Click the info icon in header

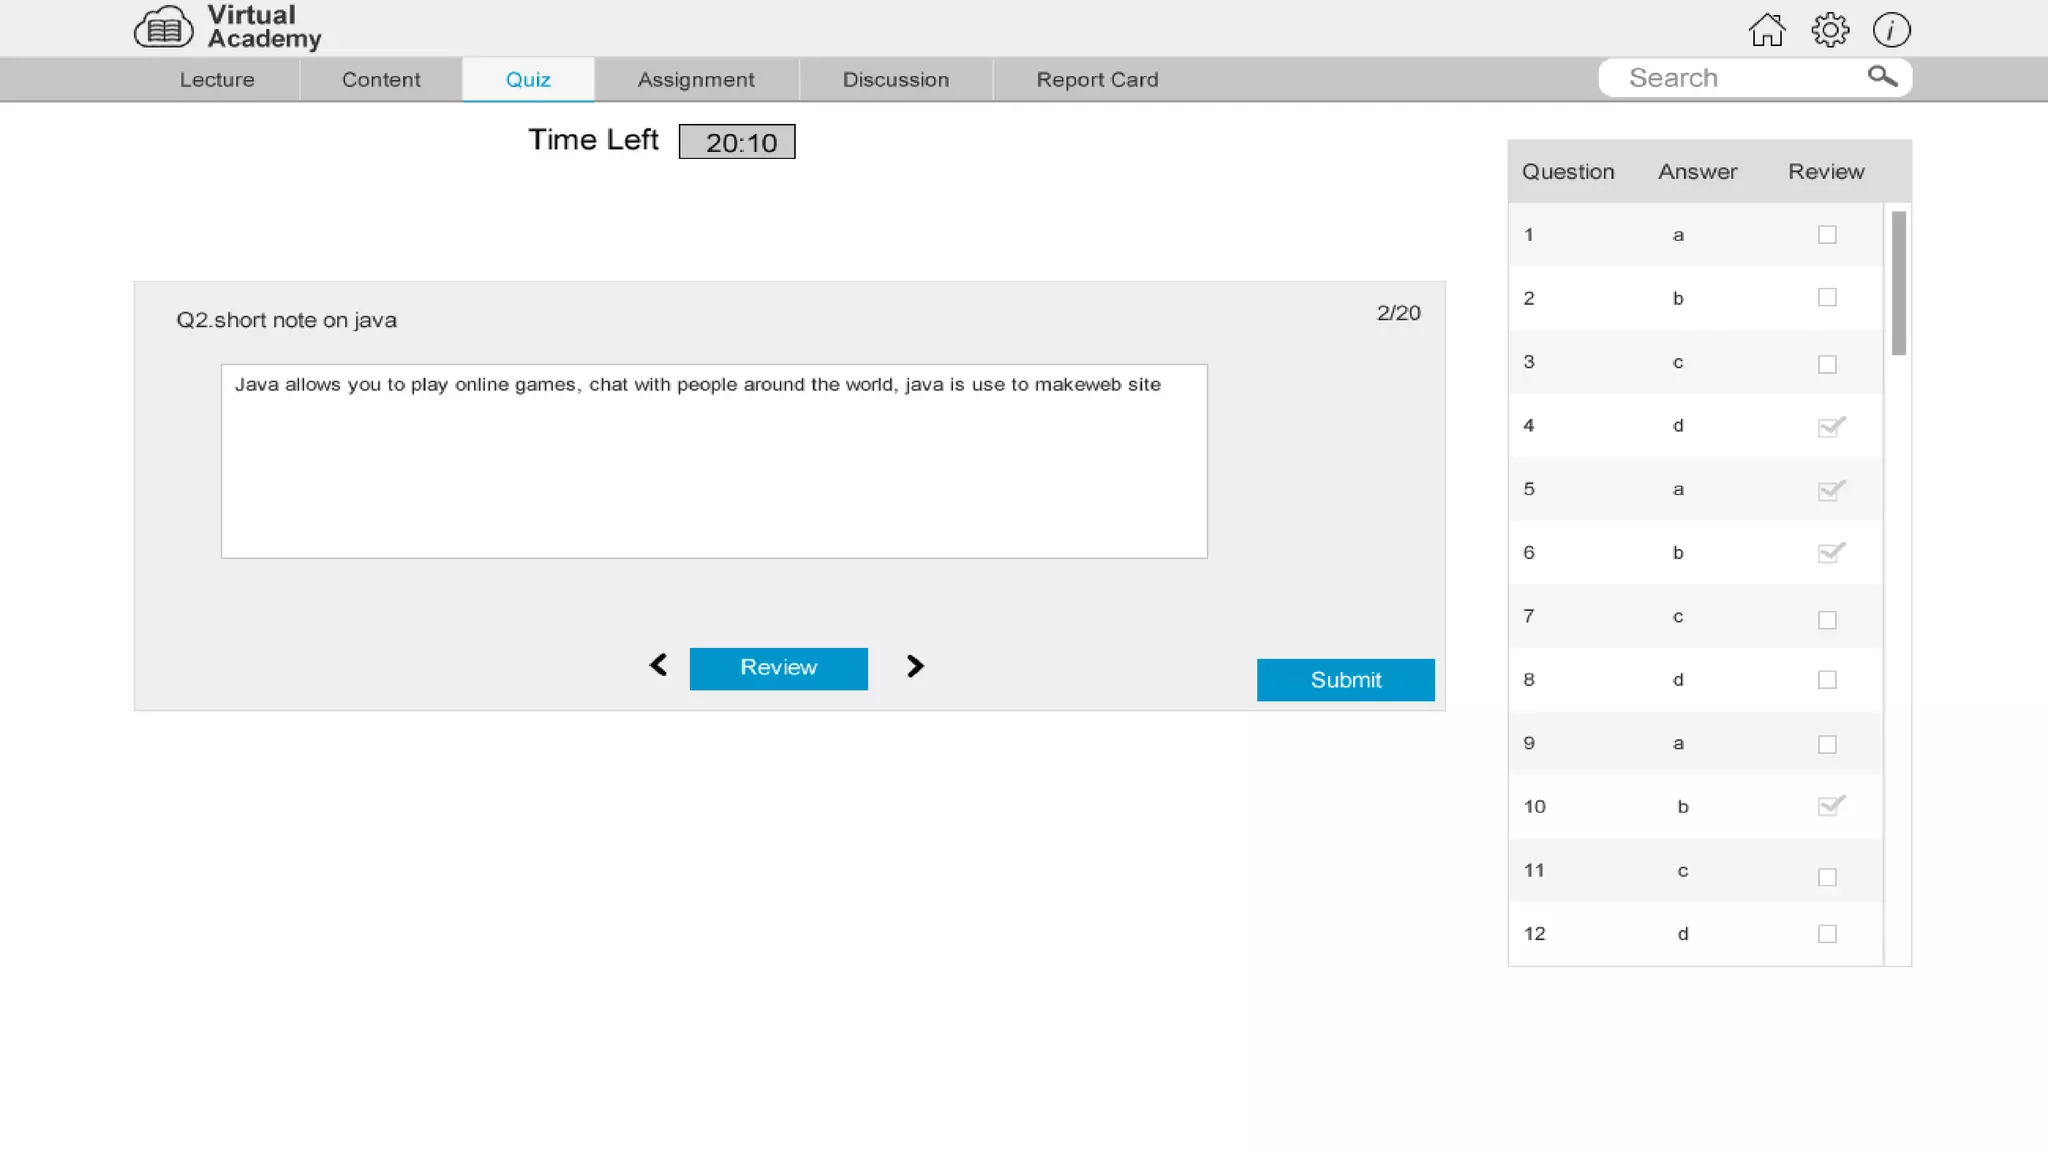point(1891,30)
